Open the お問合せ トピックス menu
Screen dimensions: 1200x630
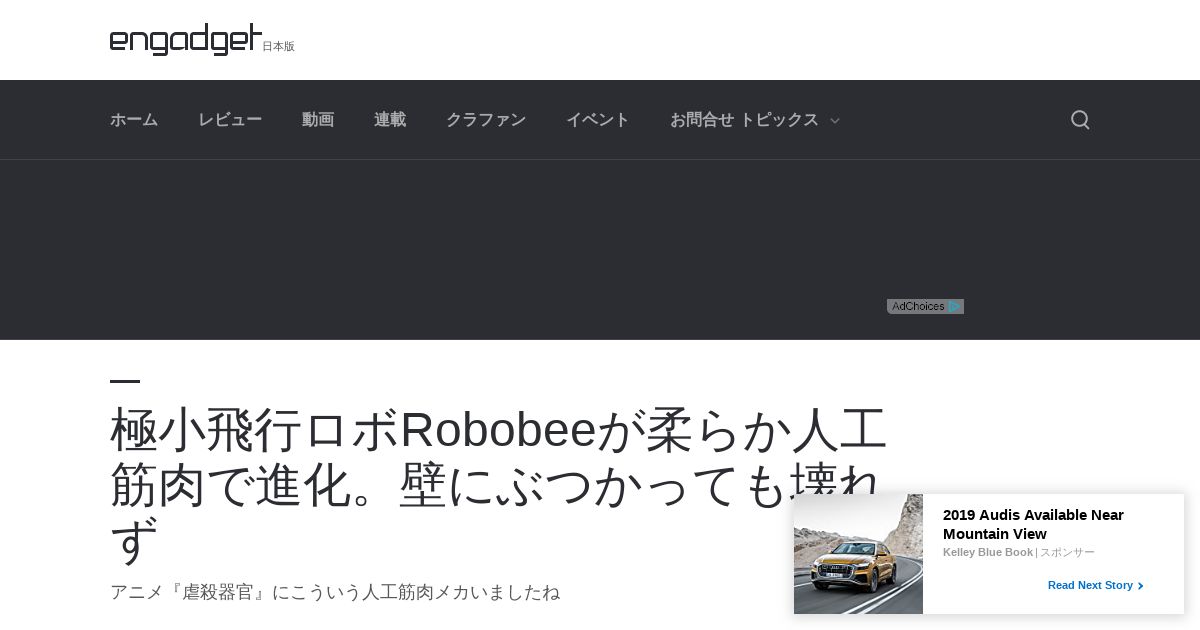click(755, 120)
